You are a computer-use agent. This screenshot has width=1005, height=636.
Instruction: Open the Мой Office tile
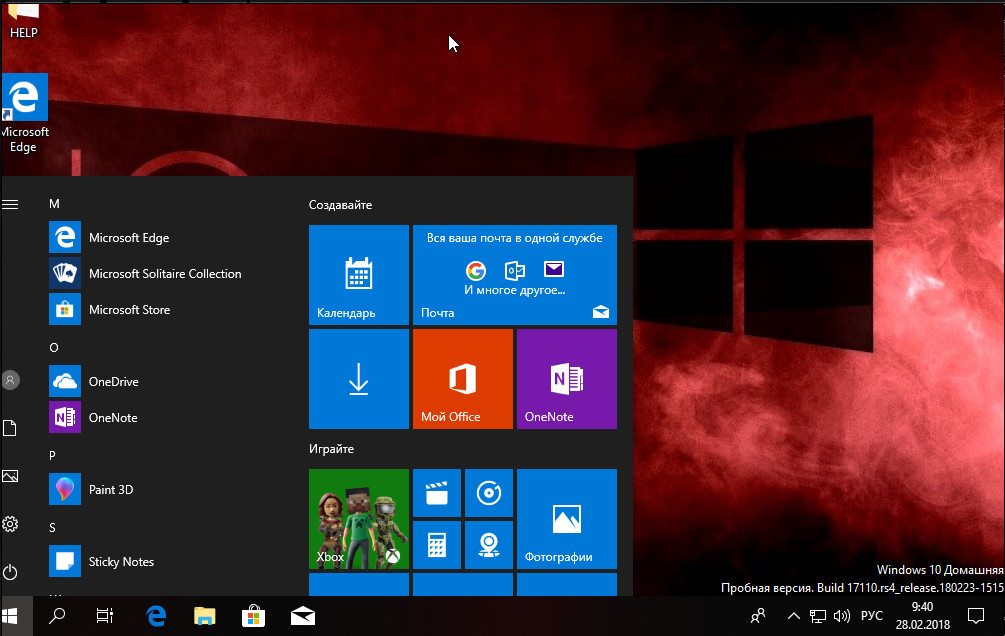[462, 379]
